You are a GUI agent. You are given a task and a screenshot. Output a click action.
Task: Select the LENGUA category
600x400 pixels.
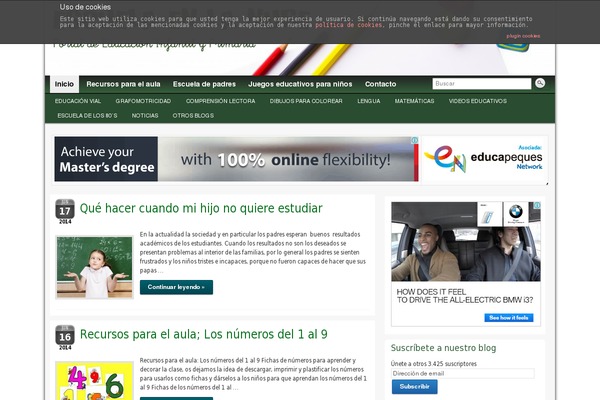368,101
